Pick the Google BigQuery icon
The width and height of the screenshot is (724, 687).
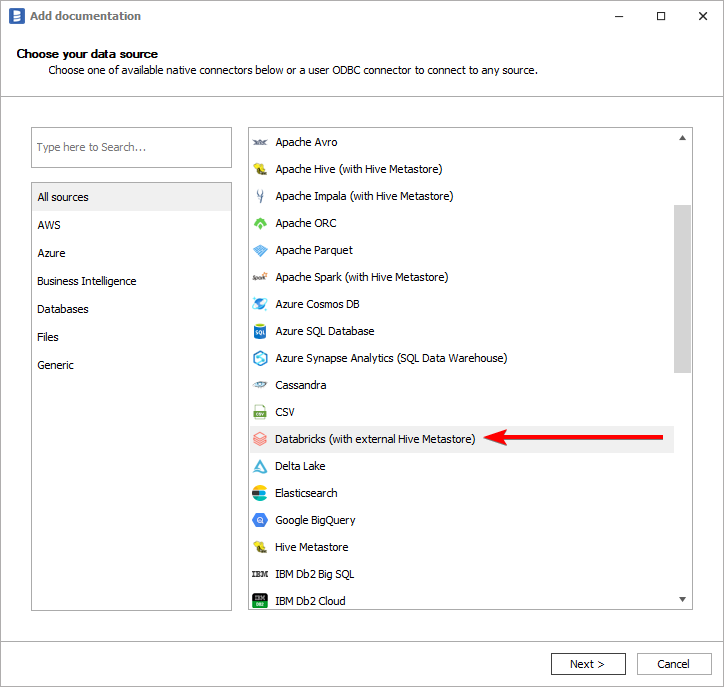[x=259, y=520]
